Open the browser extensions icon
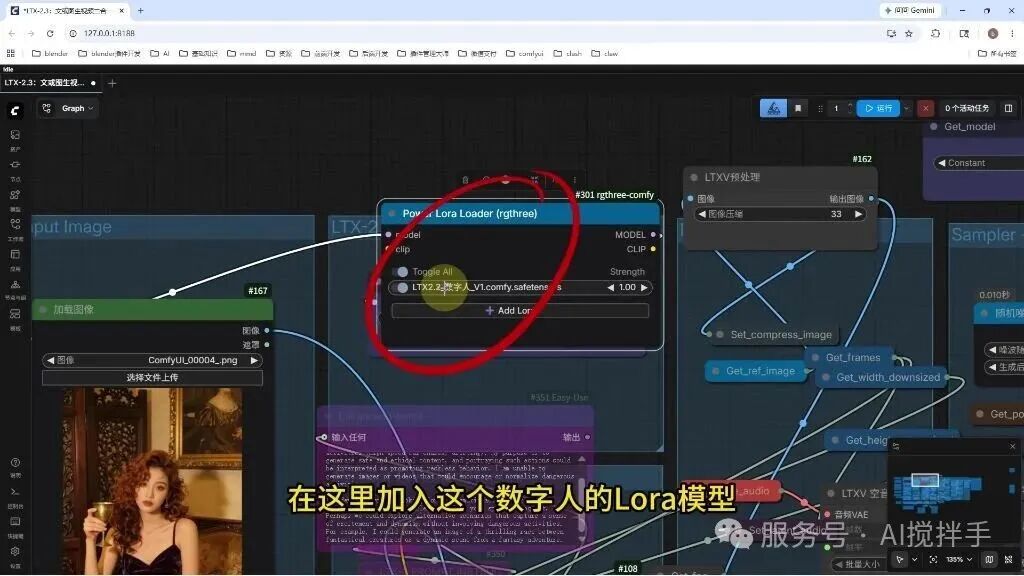Viewport: 1024px width, 576px height. click(x=935, y=33)
